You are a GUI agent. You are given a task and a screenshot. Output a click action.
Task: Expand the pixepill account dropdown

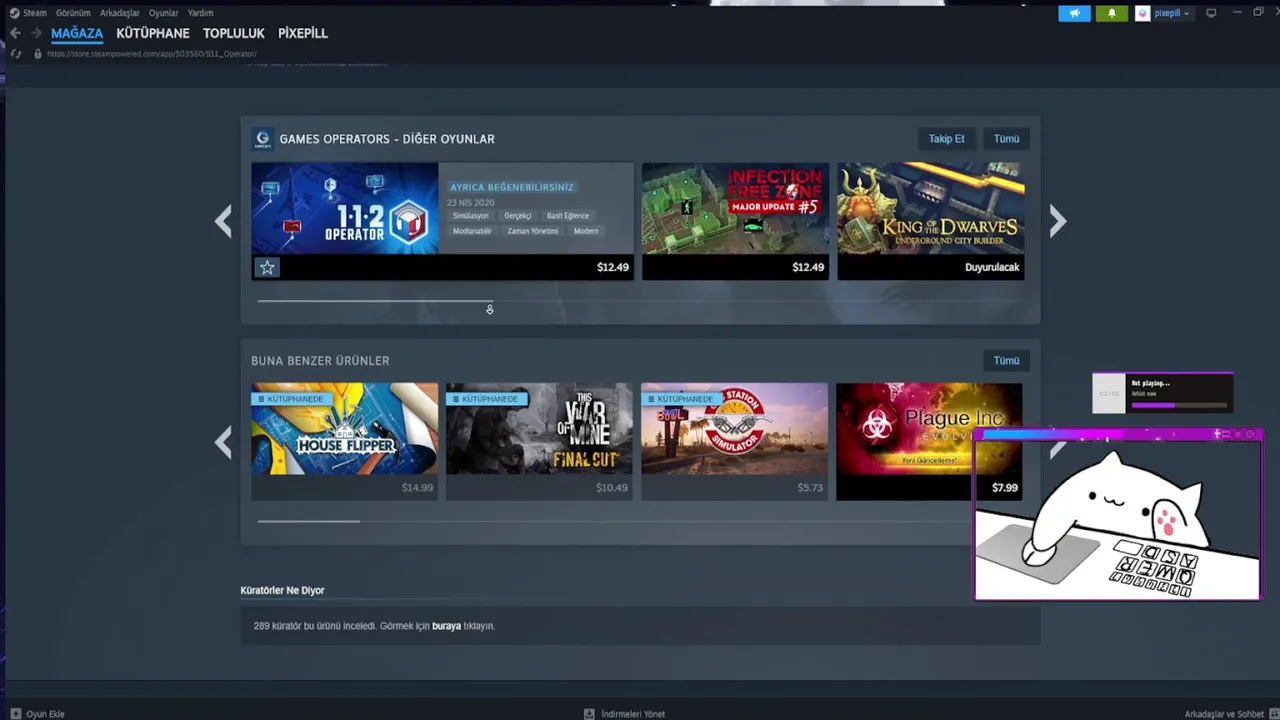[1186, 14]
